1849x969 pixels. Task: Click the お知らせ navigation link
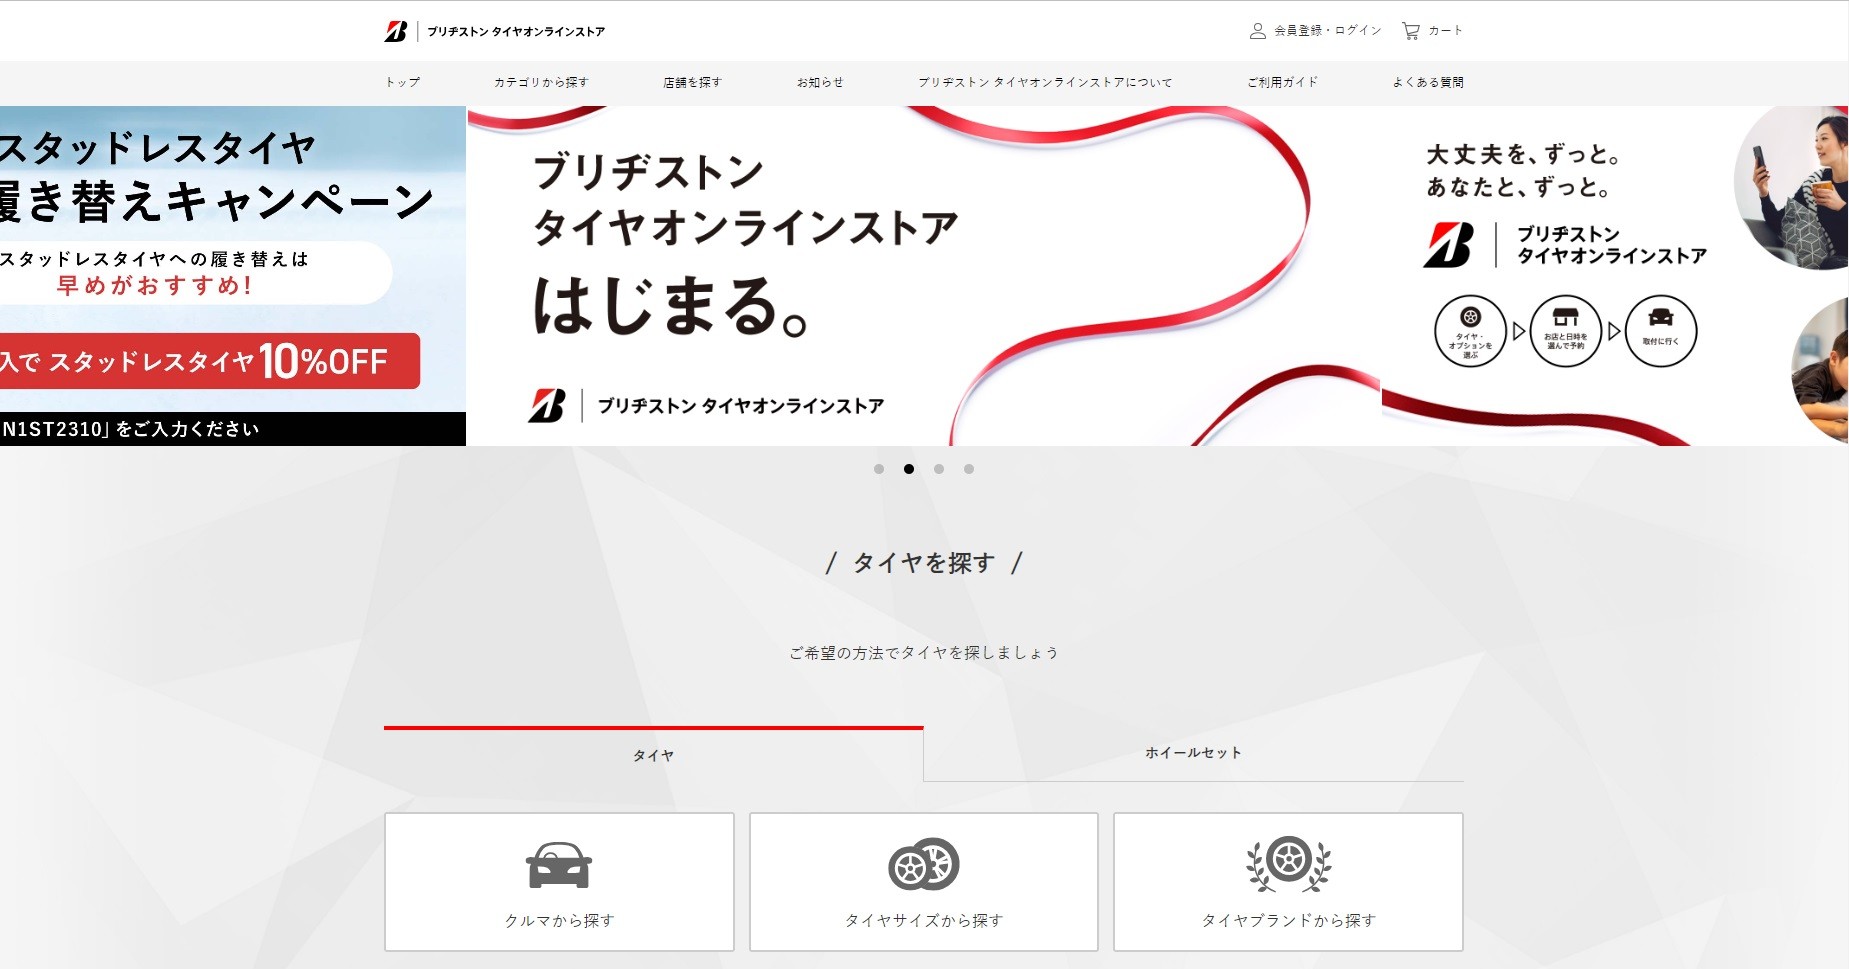(x=820, y=82)
